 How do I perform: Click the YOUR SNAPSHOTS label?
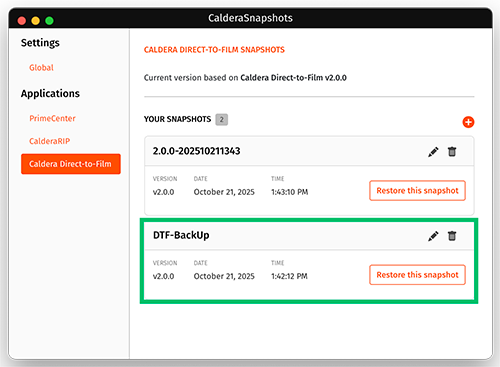(177, 119)
